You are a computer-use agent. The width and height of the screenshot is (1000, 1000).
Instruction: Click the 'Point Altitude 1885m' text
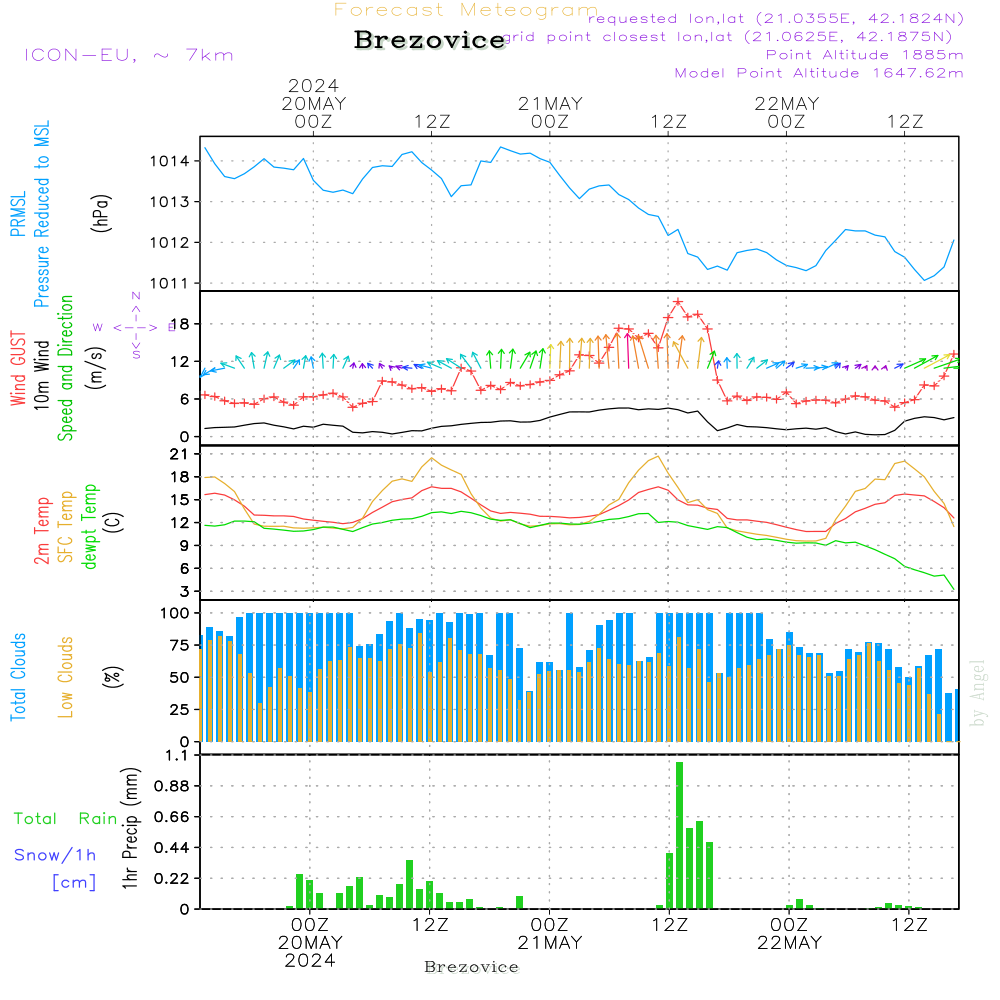click(864, 55)
